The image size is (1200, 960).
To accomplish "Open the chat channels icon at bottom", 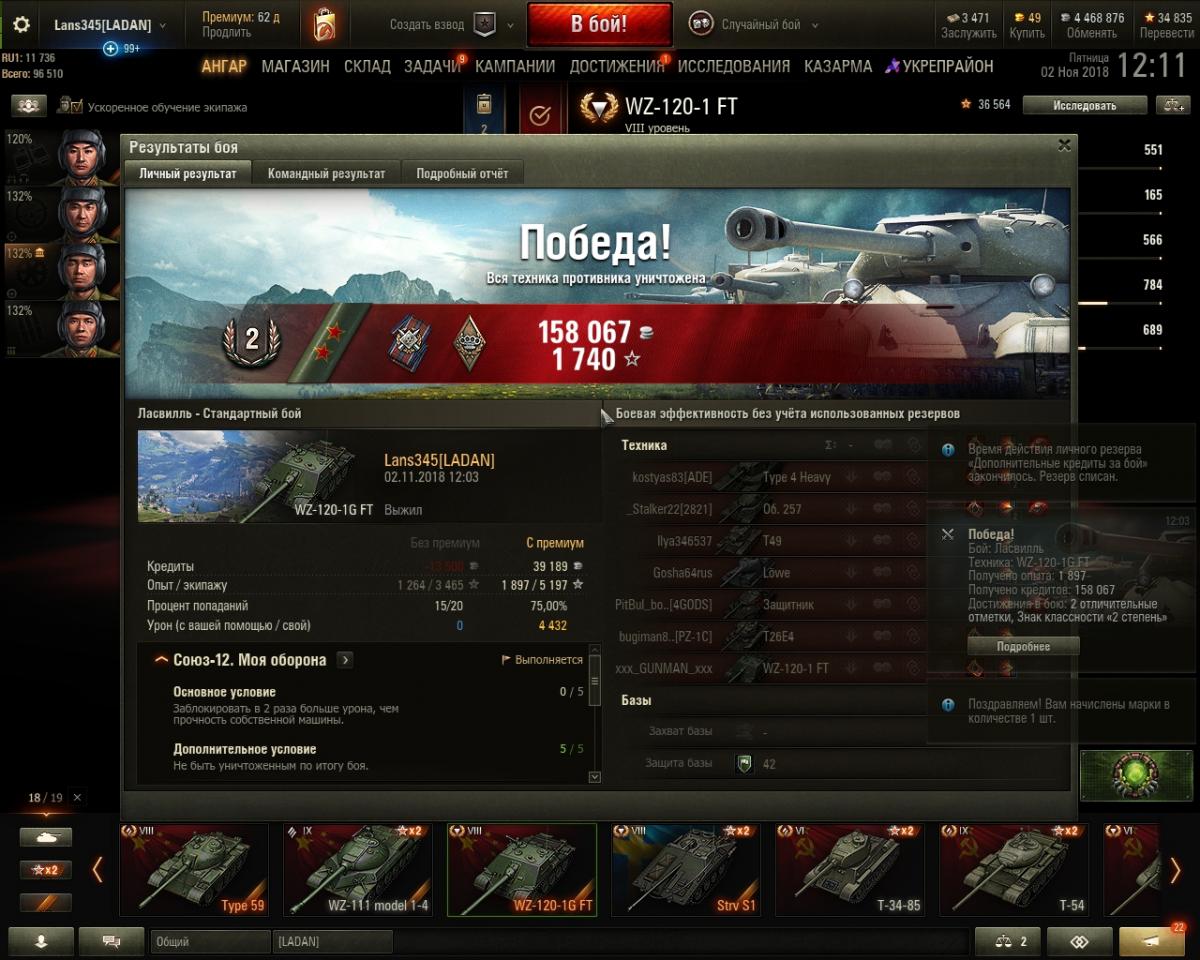I will pyautogui.click(x=111, y=941).
